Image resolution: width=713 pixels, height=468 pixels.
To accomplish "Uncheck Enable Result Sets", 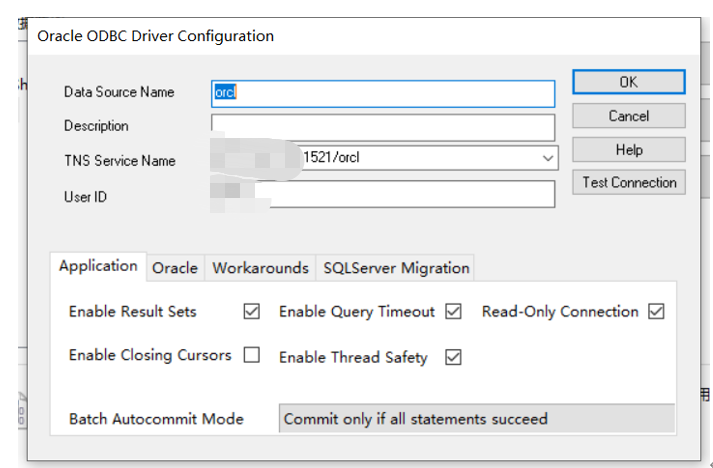I will [251, 312].
